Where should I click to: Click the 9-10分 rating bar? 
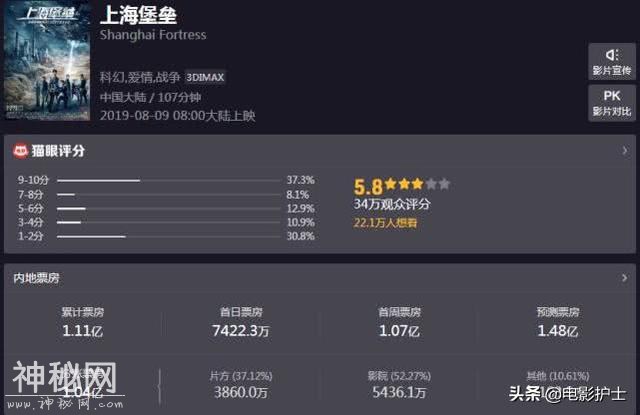[169, 180]
